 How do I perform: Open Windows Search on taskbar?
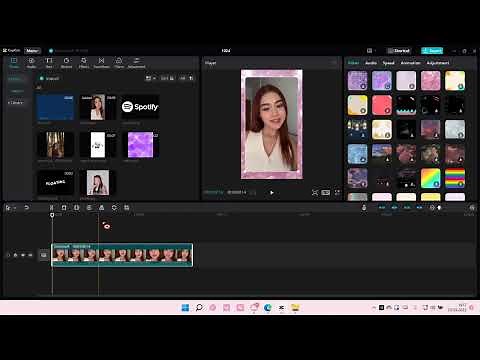(x=199, y=307)
